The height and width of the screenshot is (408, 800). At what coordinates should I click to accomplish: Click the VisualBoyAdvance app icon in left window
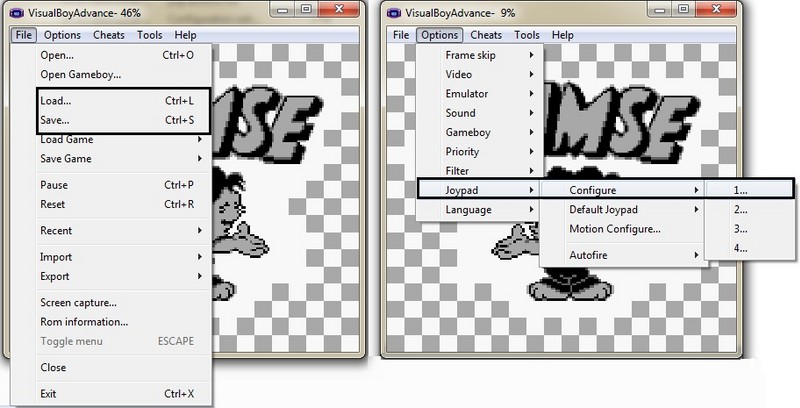click(17, 13)
